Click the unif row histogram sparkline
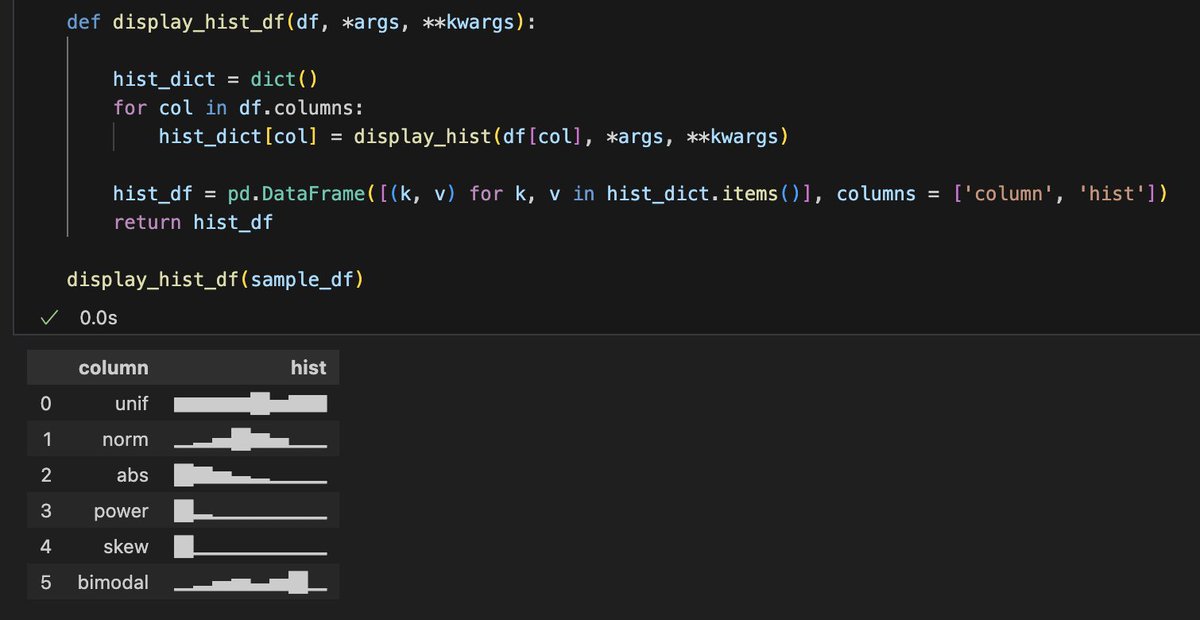The width and height of the screenshot is (1200, 620). (x=250, y=403)
